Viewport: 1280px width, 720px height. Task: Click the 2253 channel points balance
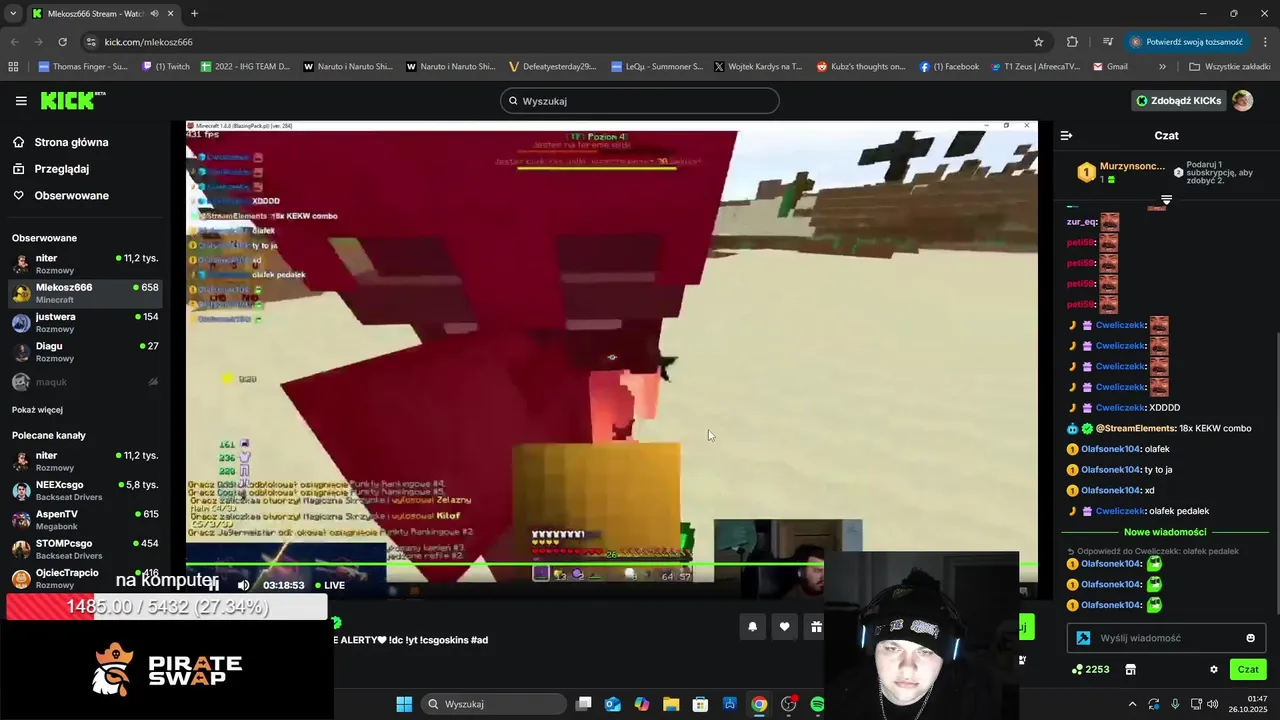(1090, 669)
